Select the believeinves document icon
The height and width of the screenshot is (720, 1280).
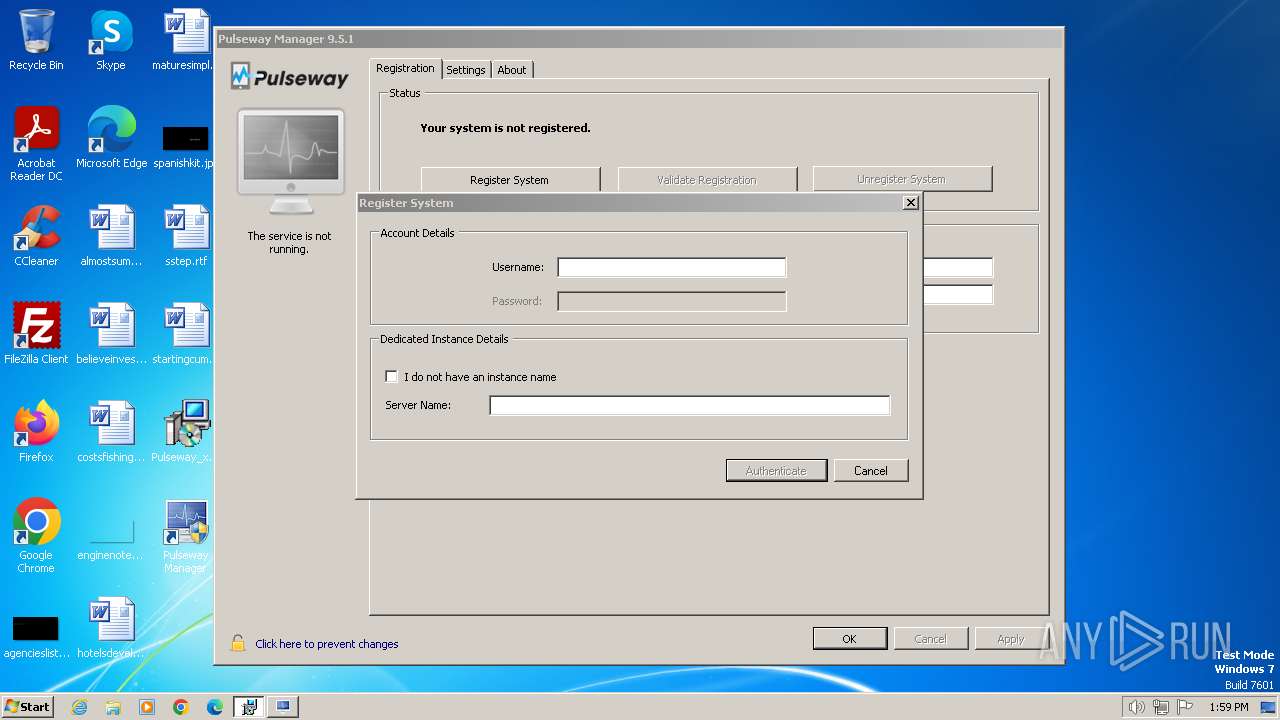(111, 334)
